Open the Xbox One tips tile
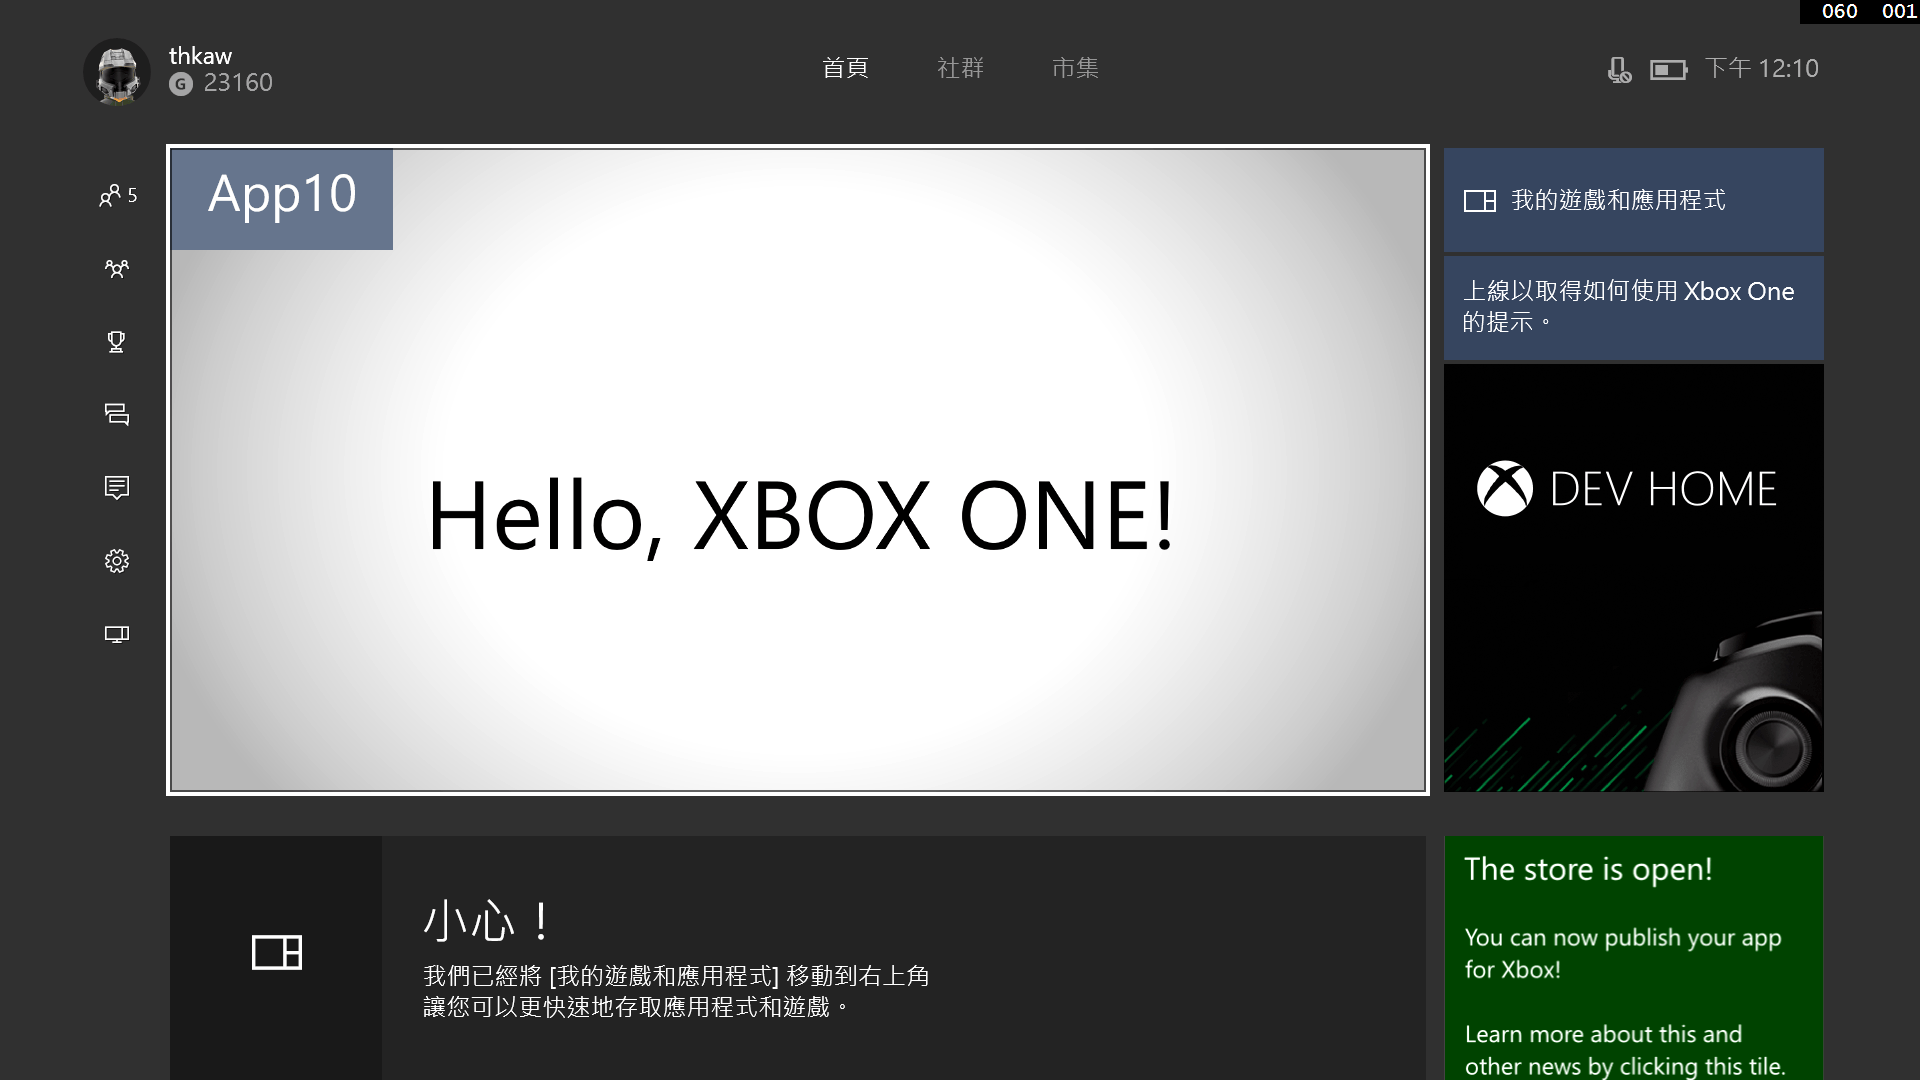The width and height of the screenshot is (1920, 1080). pos(1634,308)
